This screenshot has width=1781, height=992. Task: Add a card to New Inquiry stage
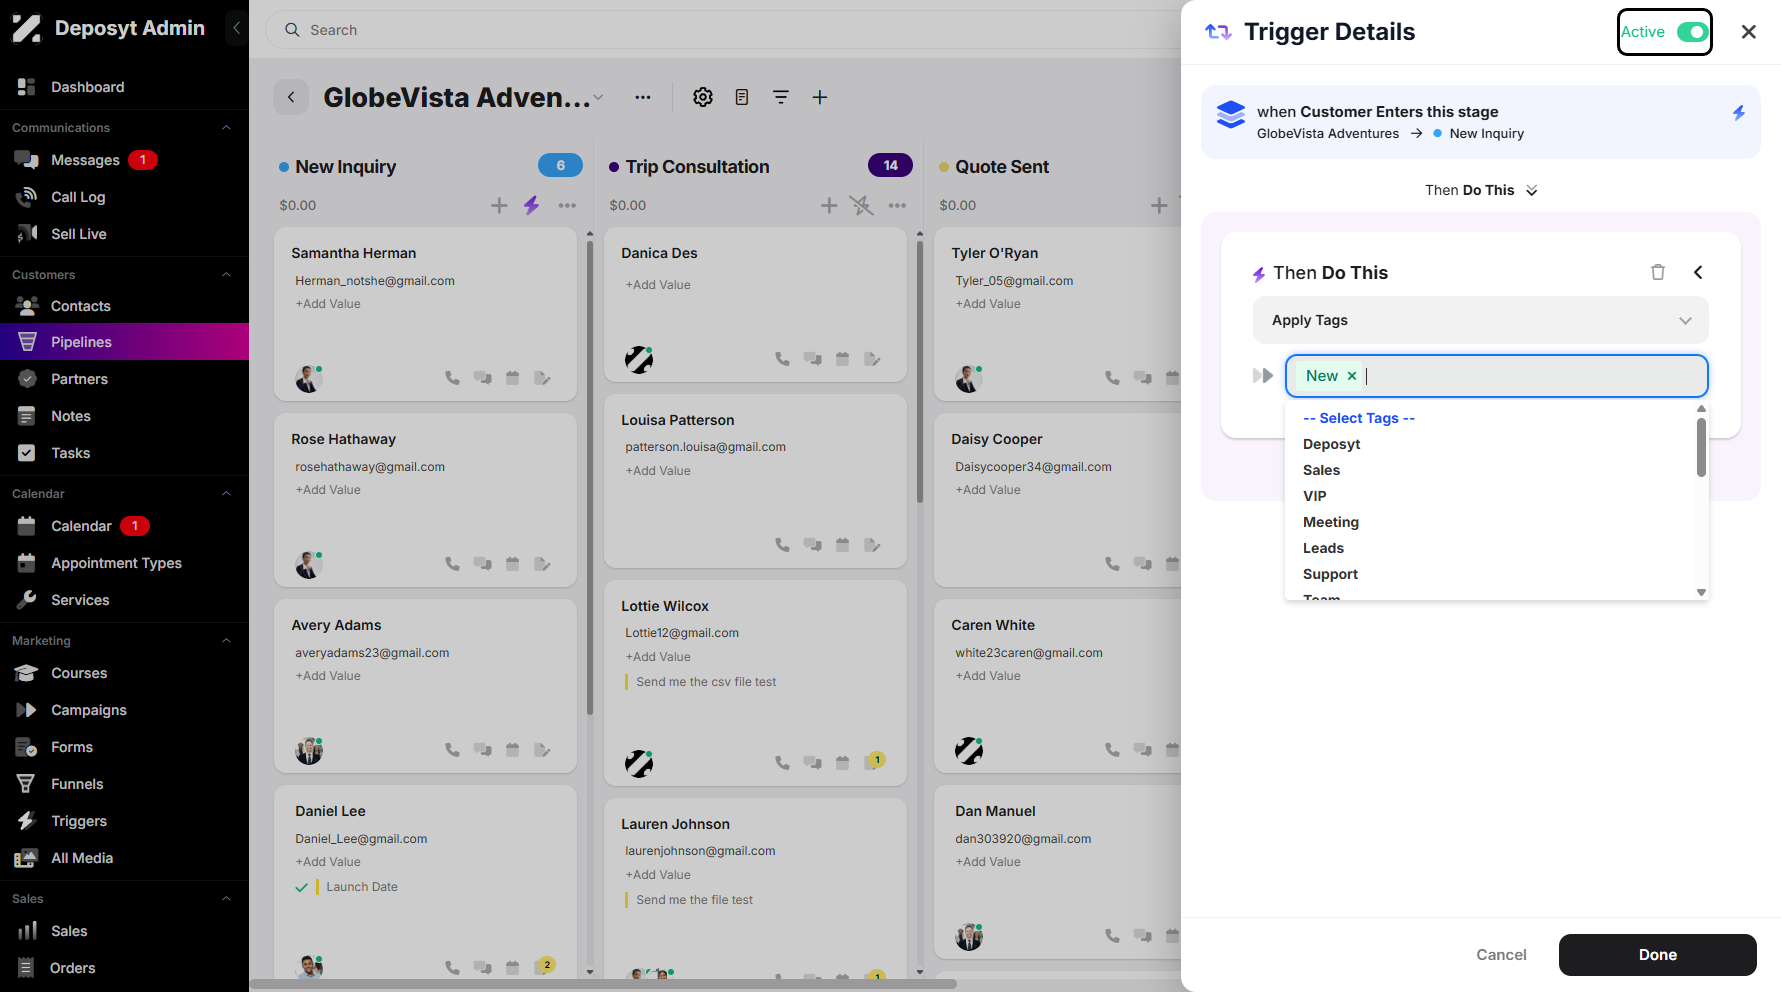point(499,205)
